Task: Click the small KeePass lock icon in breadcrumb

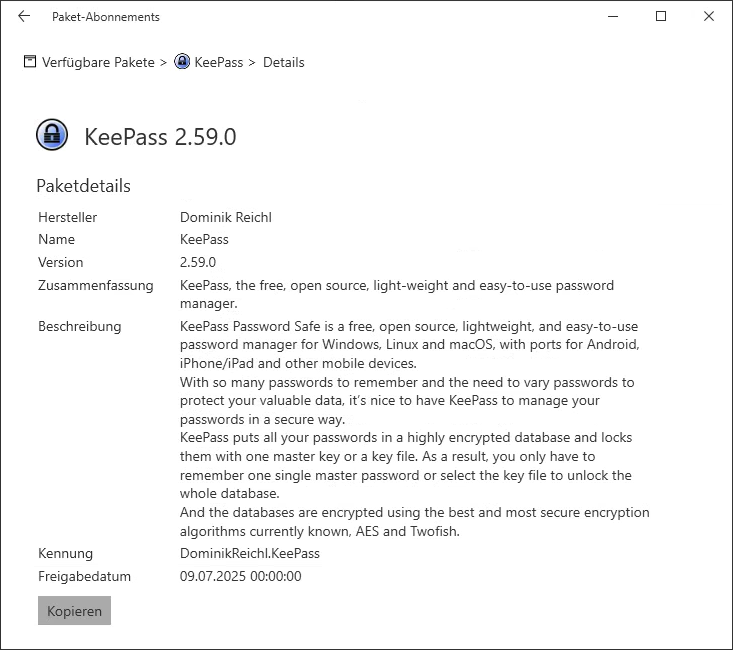Action: [182, 62]
